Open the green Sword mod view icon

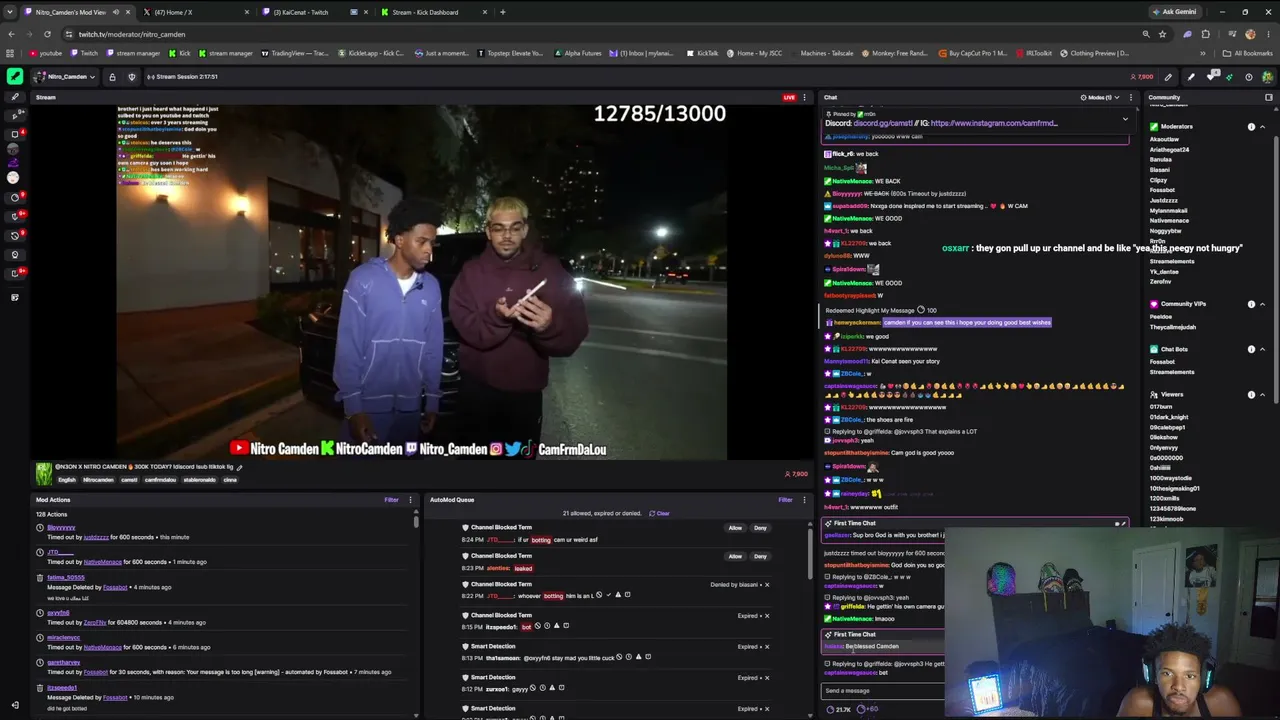15,76
